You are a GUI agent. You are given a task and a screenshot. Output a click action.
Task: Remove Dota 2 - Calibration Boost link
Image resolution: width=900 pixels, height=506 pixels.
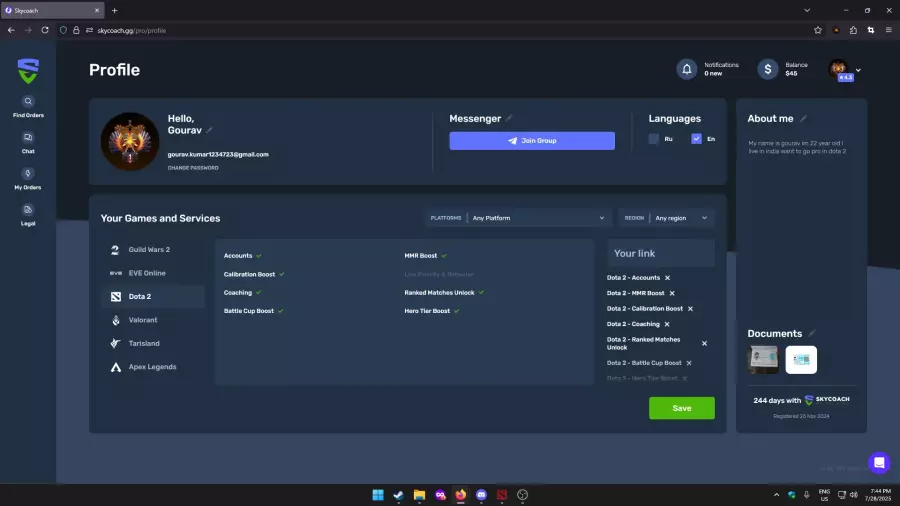690,309
